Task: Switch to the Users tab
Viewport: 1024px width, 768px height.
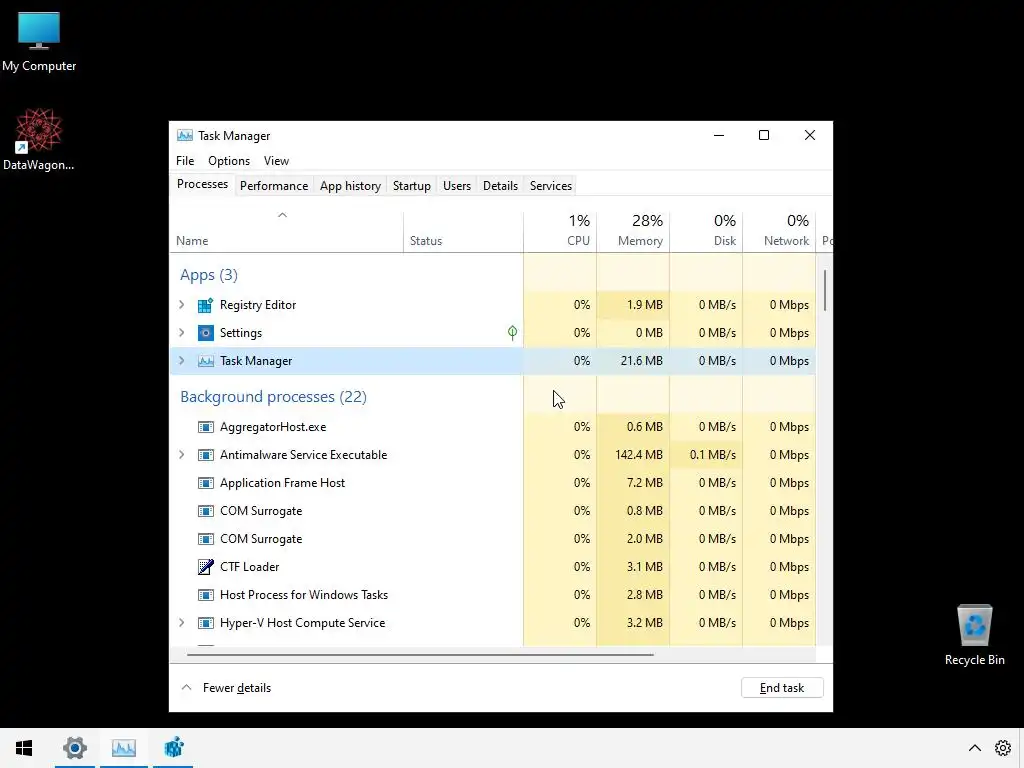Action: (x=456, y=186)
